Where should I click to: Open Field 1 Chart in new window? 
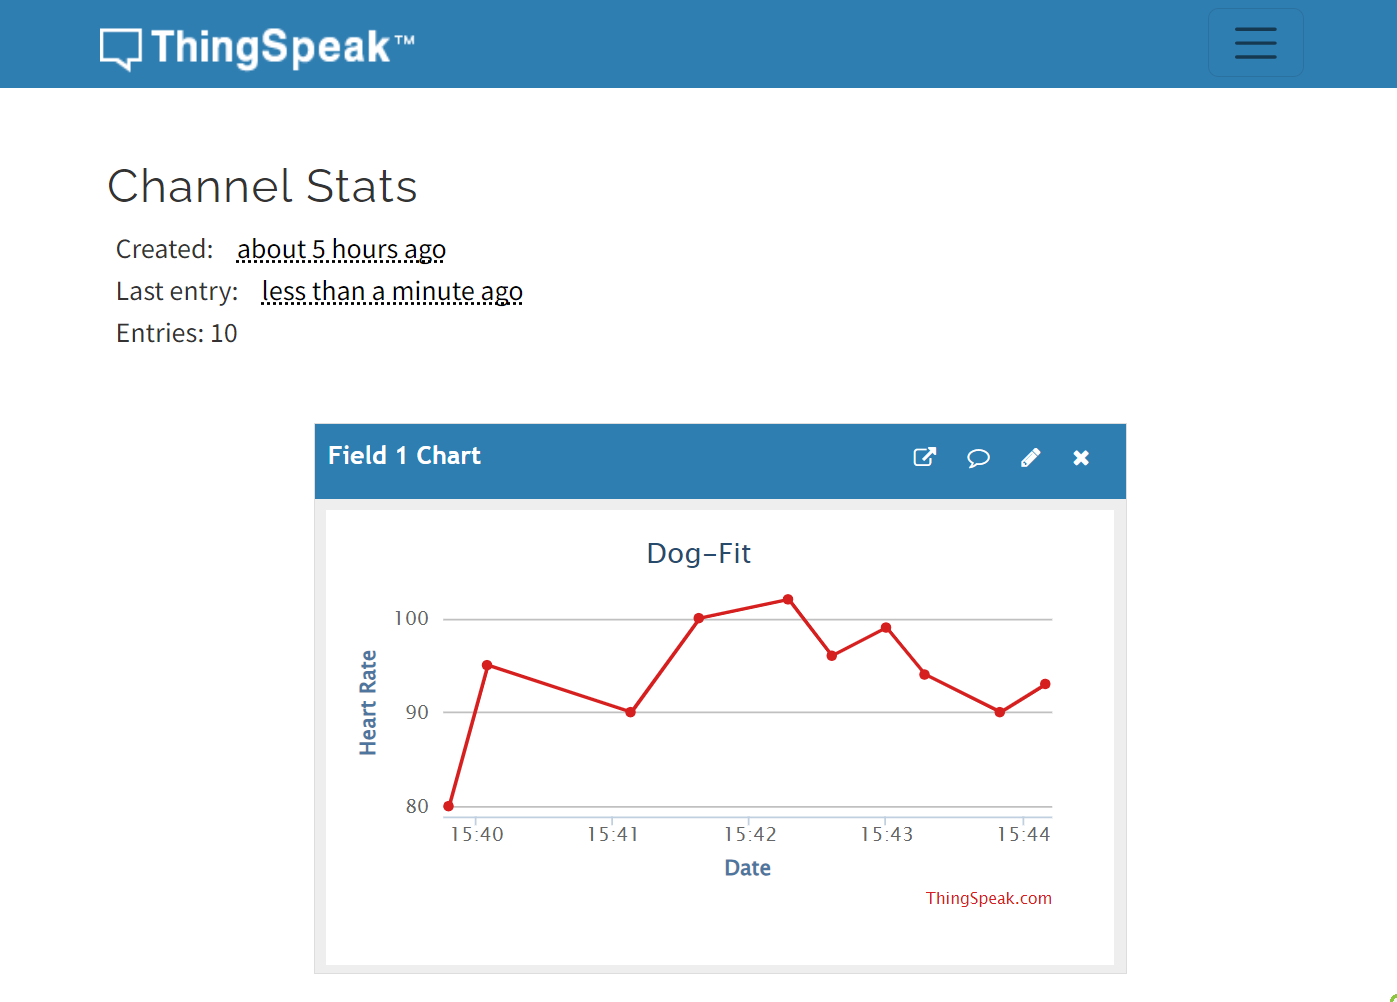(925, 457)
